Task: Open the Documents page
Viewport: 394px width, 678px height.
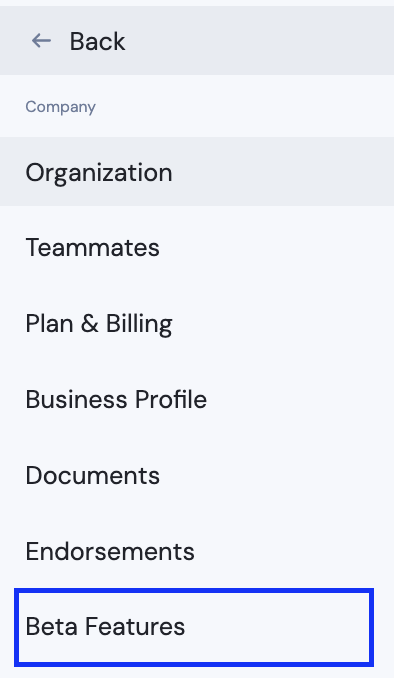Action: coord(197,475)
